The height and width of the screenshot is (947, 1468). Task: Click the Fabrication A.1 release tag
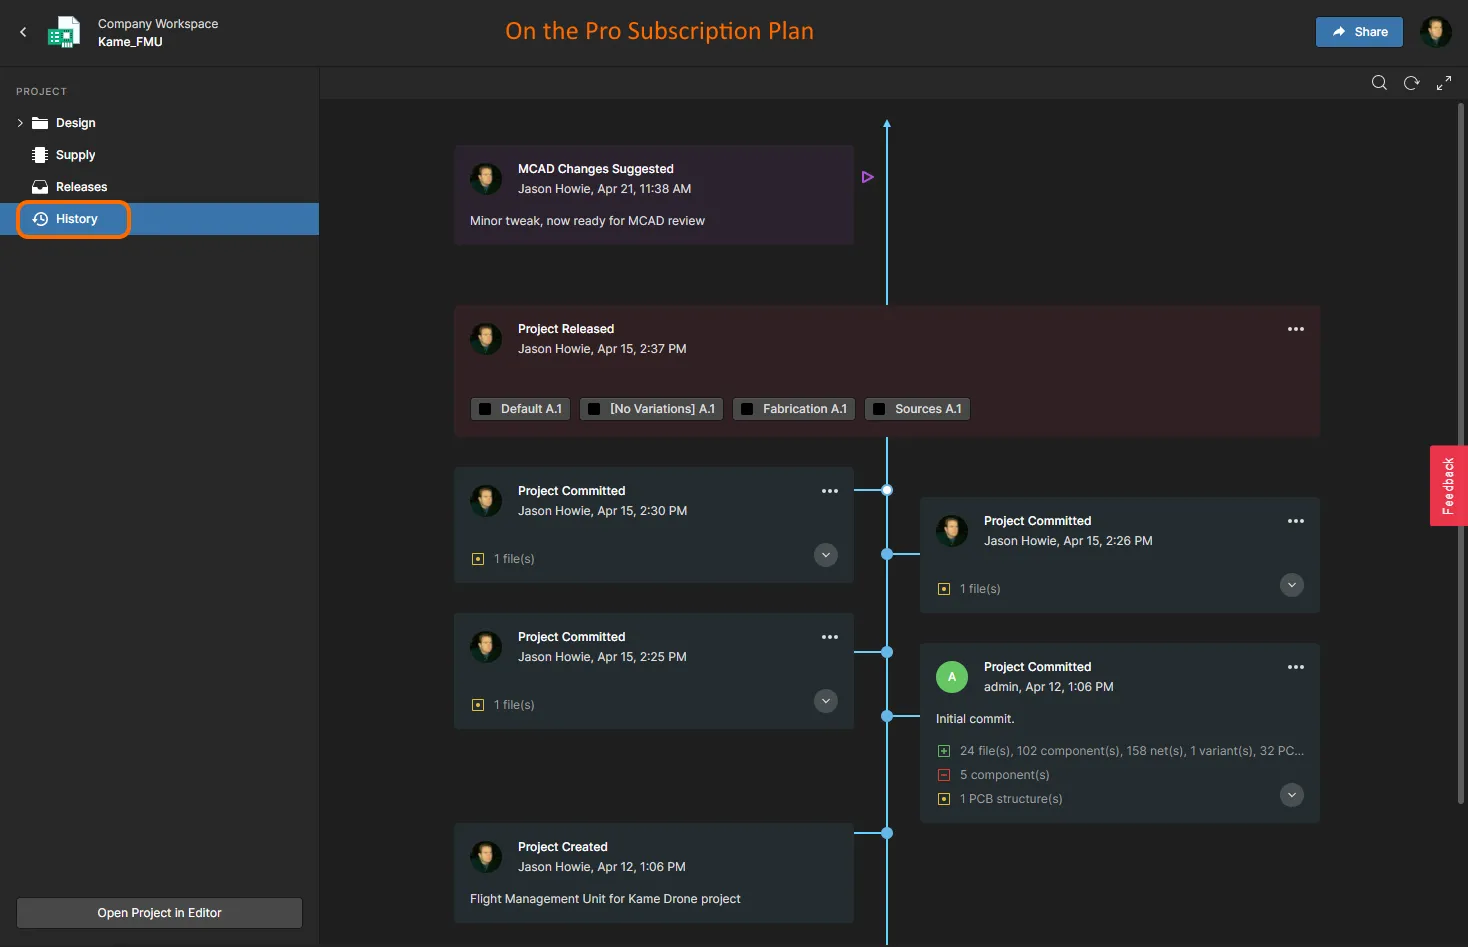point(794,409)
